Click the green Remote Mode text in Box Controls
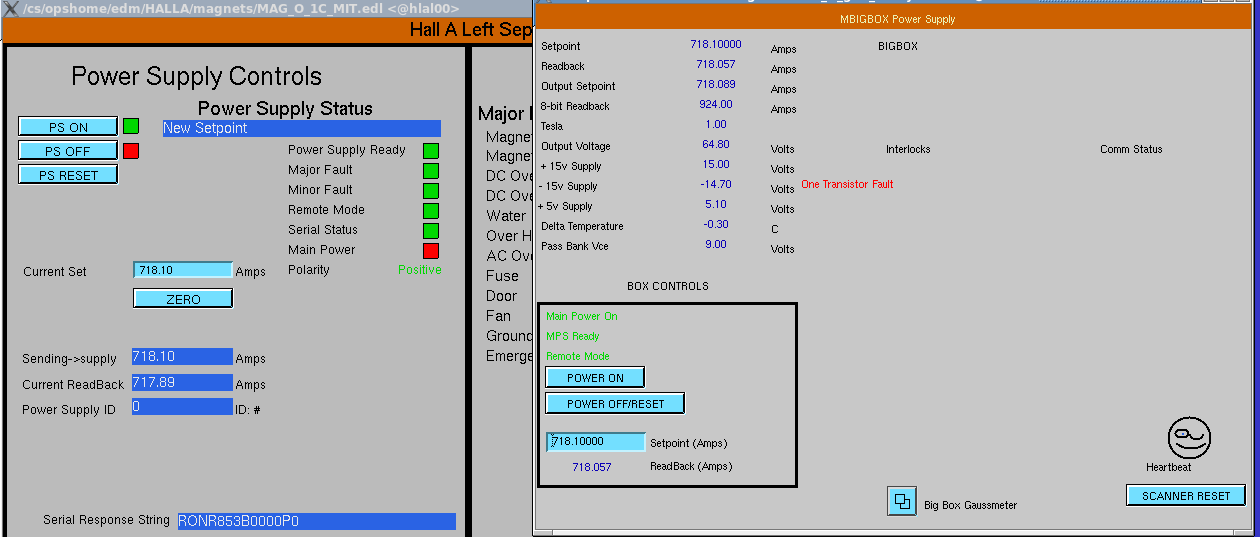The image size is (1260, 537). [578, 356]
